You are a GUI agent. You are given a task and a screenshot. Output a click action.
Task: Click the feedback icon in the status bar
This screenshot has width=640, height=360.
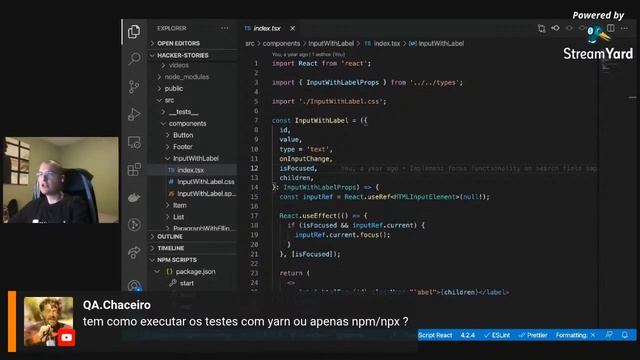tap(609, 335)
